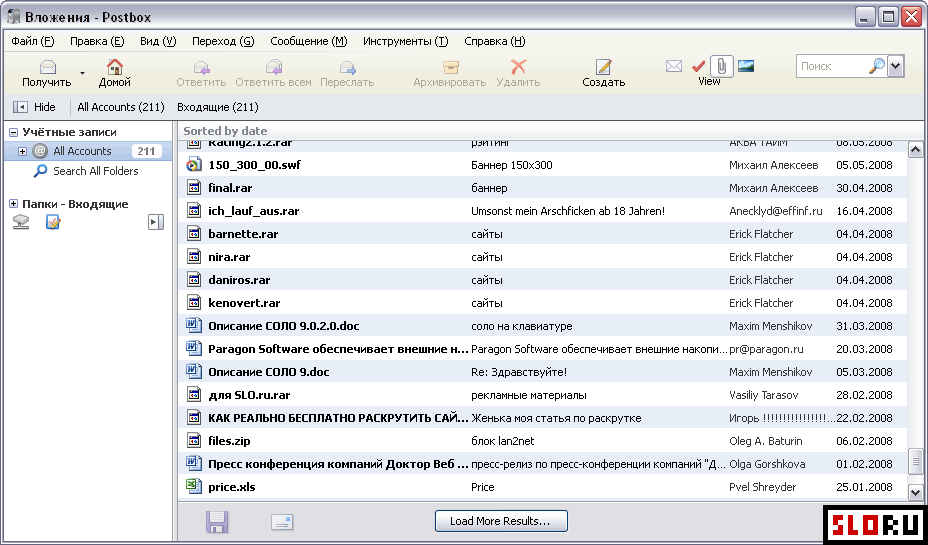The width and height of the screenshot is (928, 545).
Task: Switch to the images view icon
Action: [x=746, y=66]
